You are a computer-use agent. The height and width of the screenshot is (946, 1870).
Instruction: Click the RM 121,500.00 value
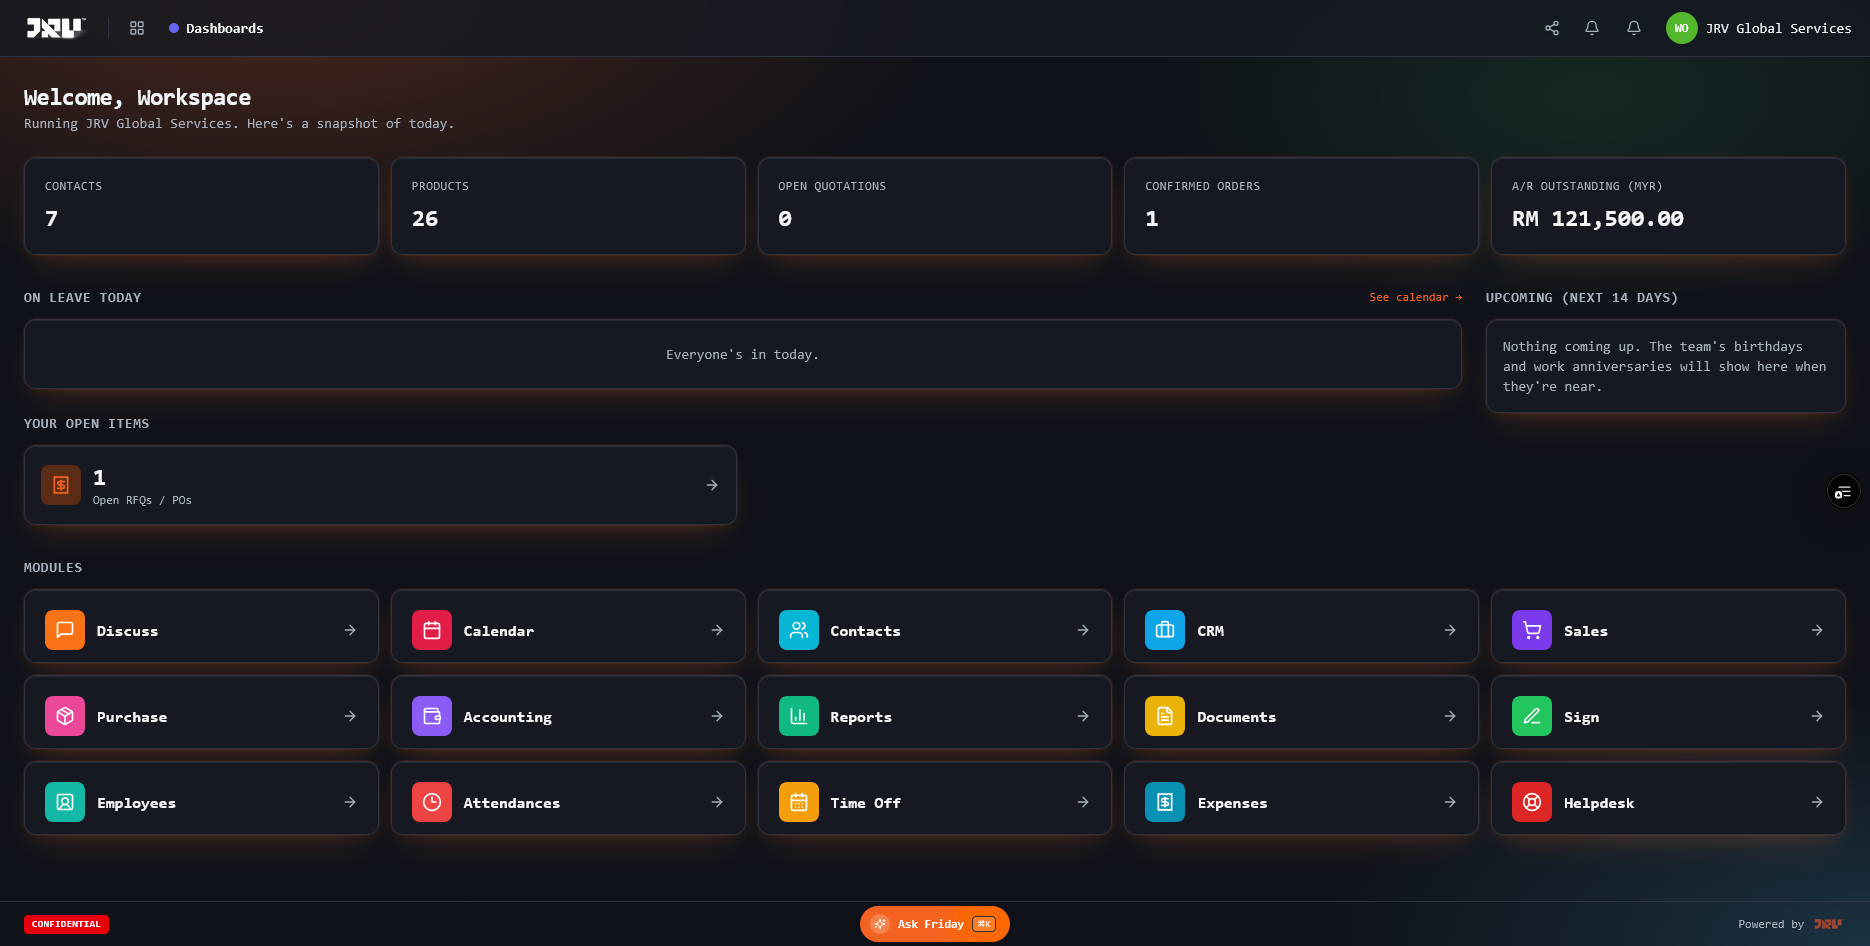(x=1598, y=219)
